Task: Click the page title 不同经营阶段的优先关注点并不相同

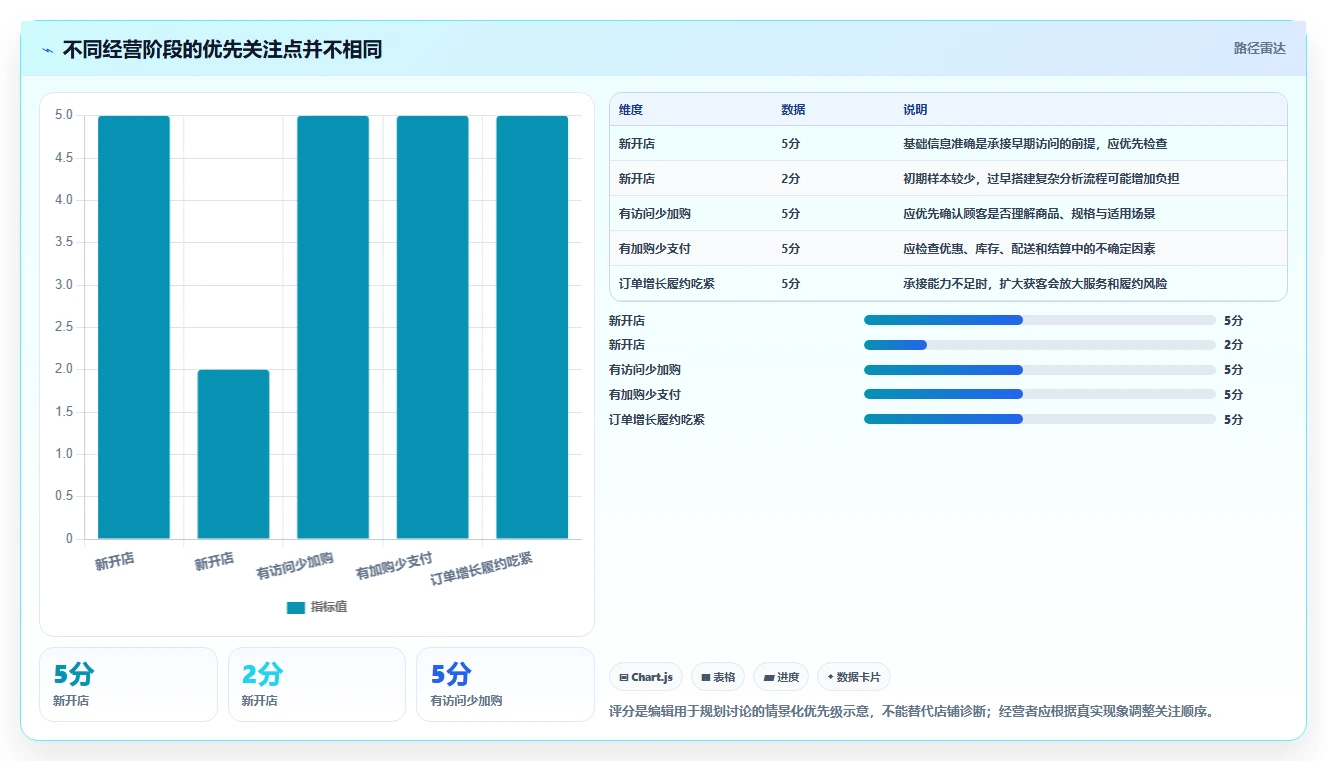Action: click(x=222, y=49)
